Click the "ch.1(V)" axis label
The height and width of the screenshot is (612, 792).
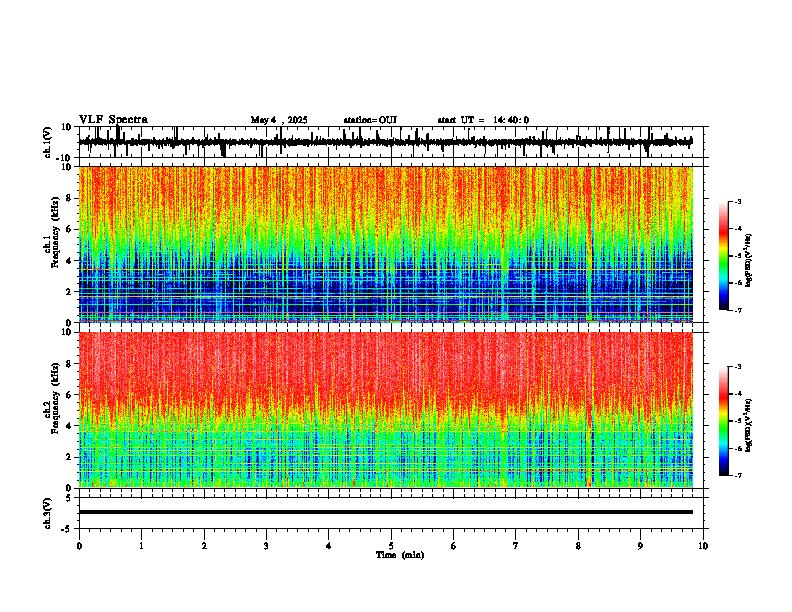tap(48, 142)
